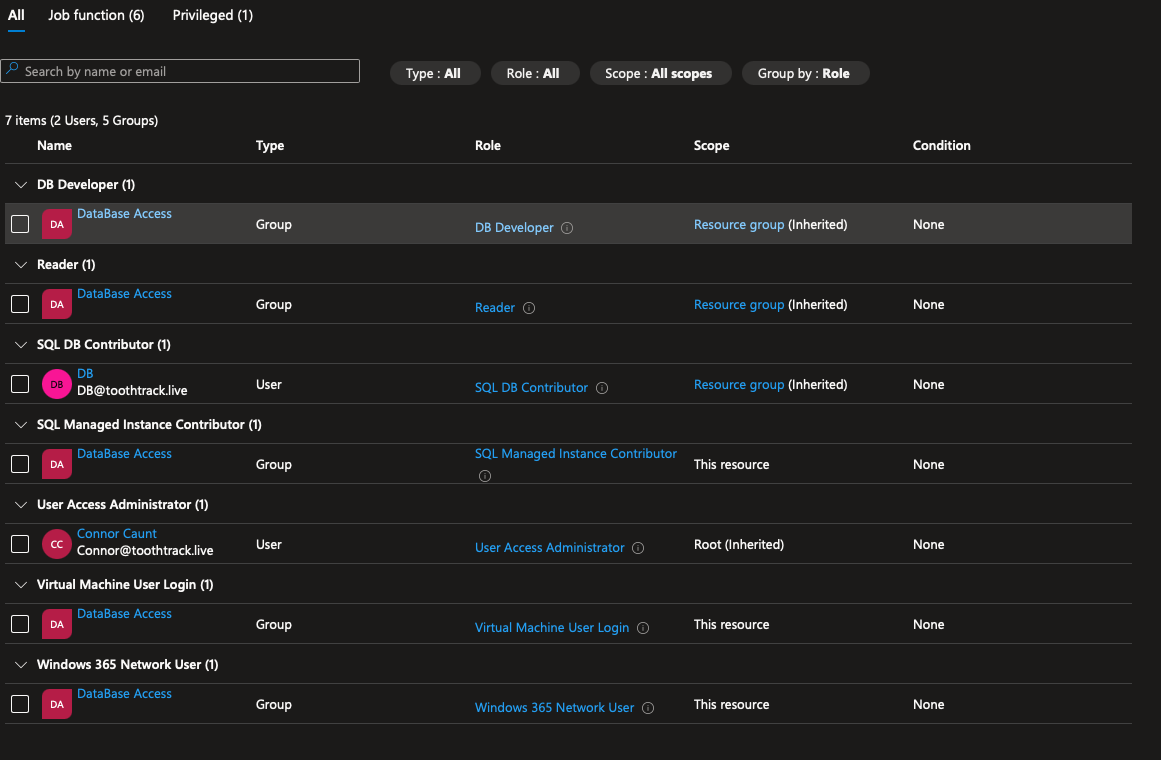This screenshot has height=760, width=1161.
Task: Click info icon next to Reader role
Action: tap(529, 308)
